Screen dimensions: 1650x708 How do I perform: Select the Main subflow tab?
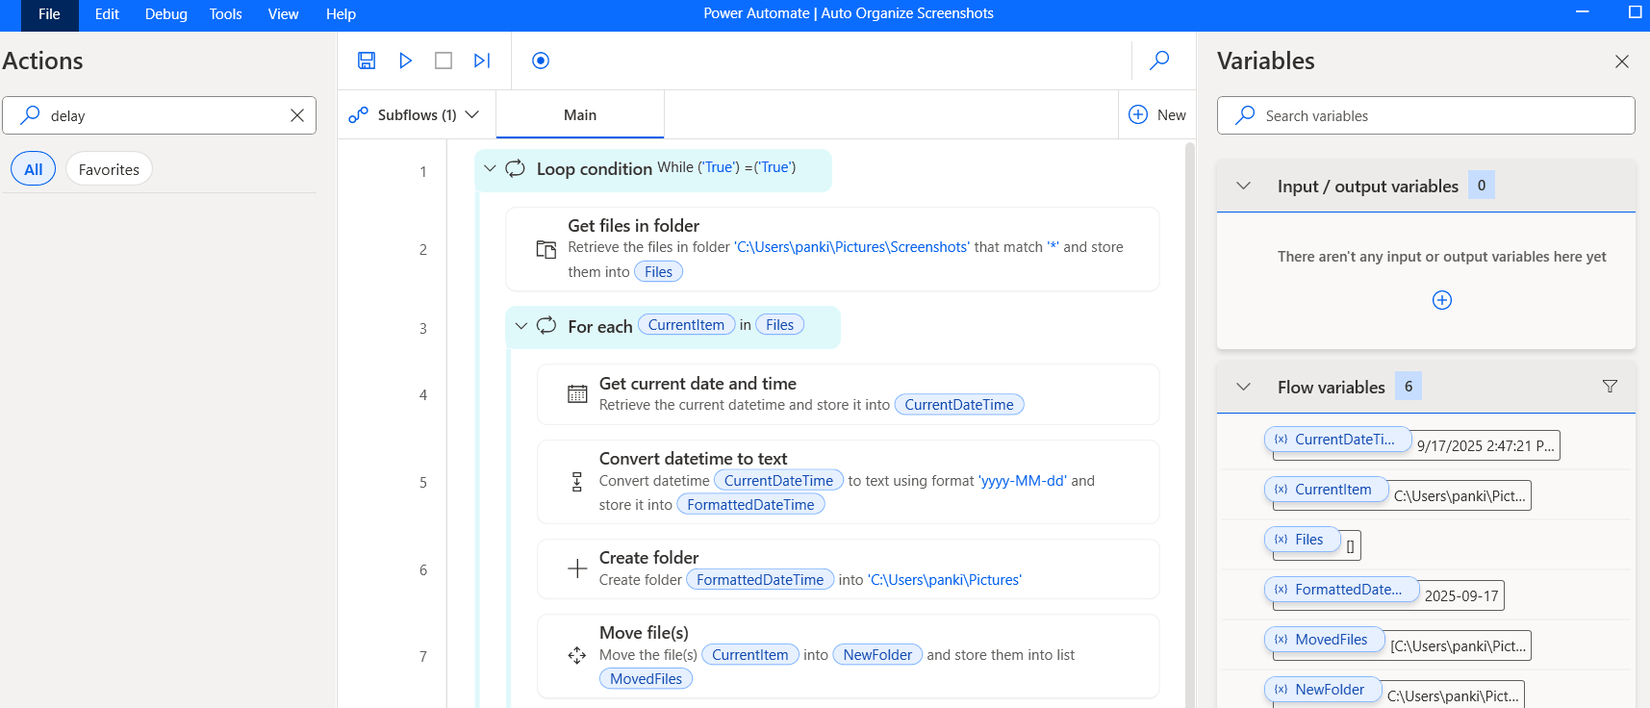click(x=580, y=115)
